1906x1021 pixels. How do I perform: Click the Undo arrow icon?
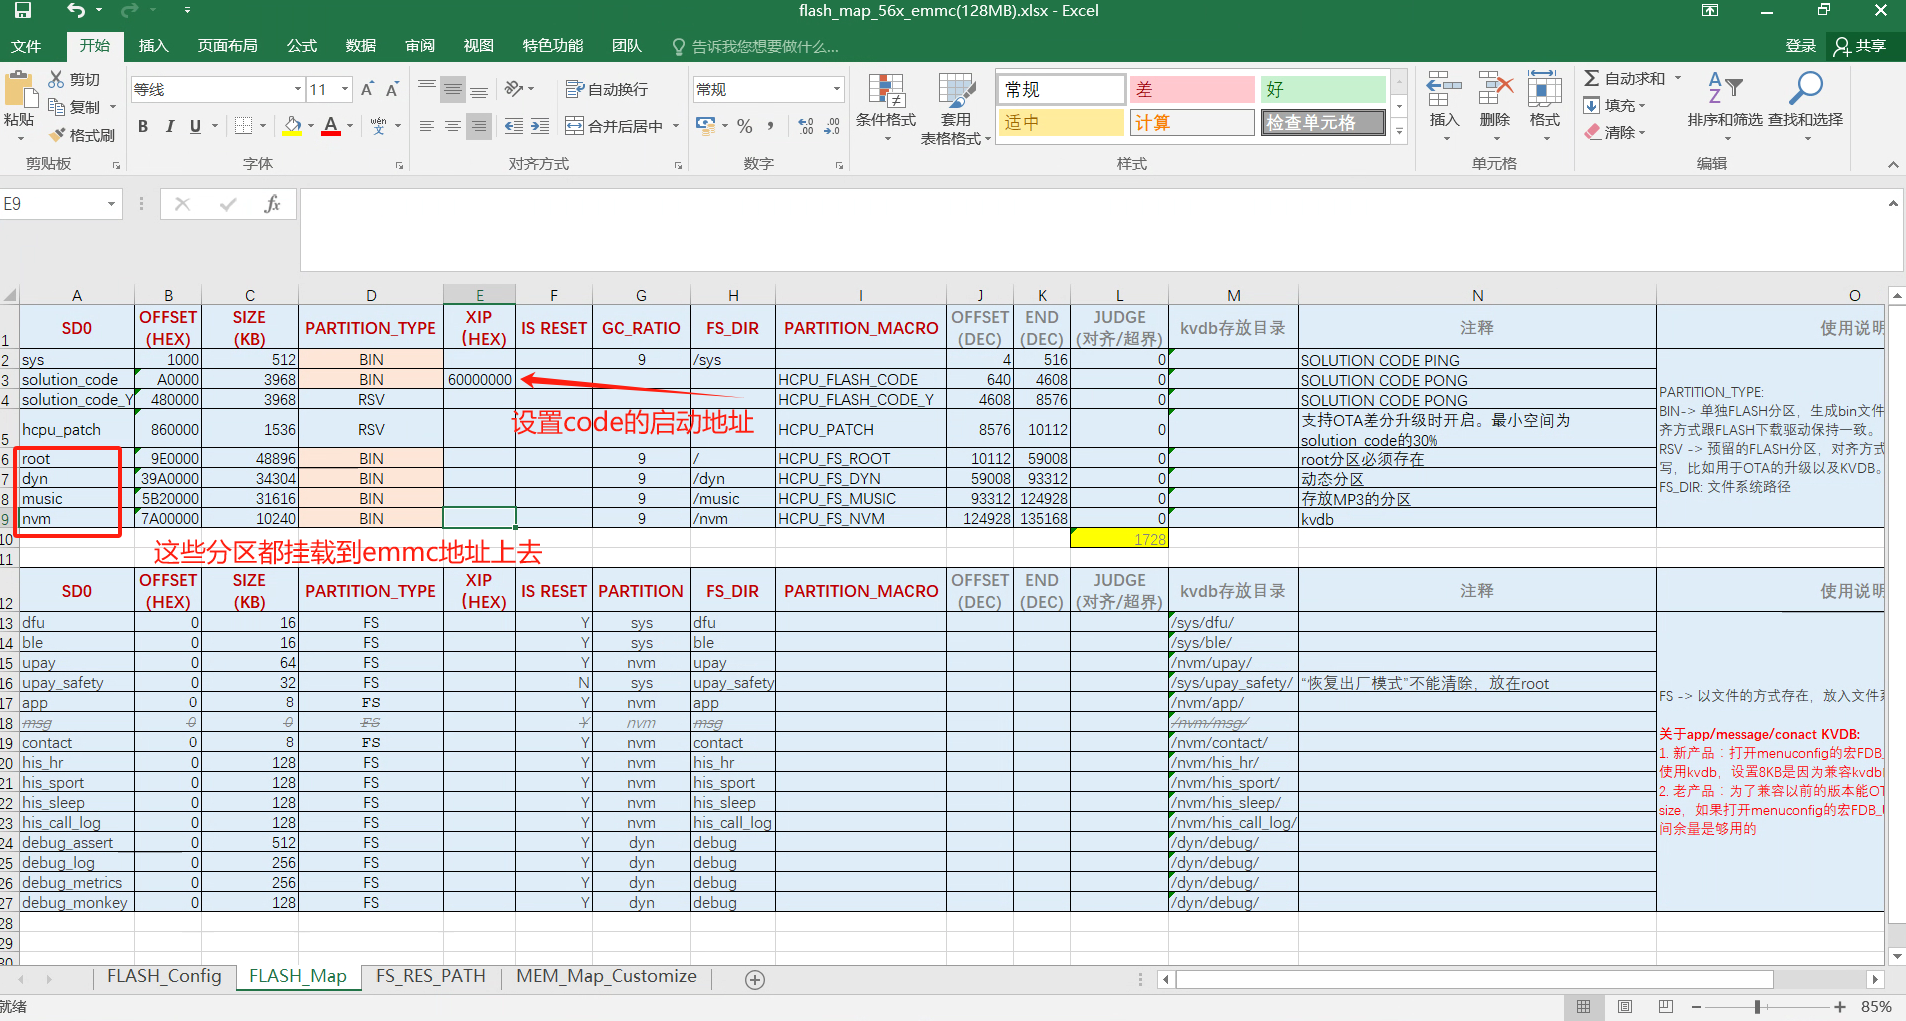click(x=76, y=11)
